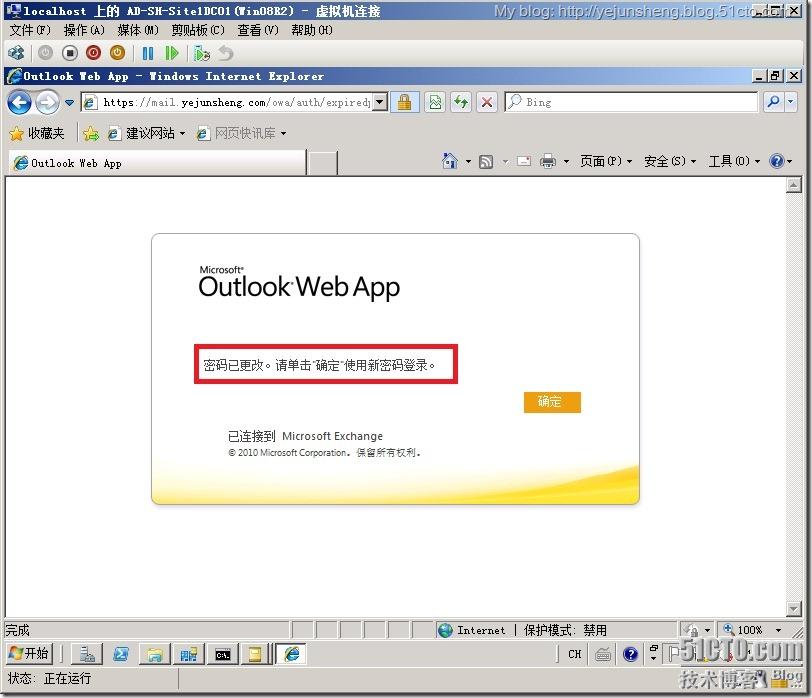The width and height of the screenshot is (812, 698).
Task: Click the on-screen keyboard icon in language bar
Action: click(603, 655)
